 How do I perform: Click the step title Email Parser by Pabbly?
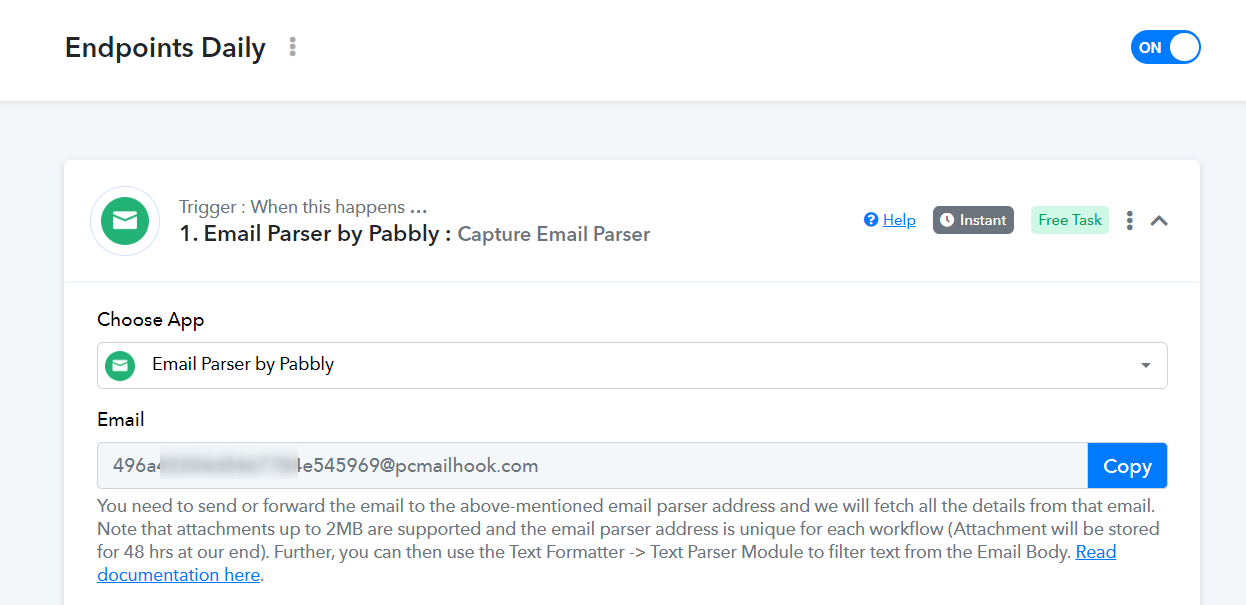point(309,234)
